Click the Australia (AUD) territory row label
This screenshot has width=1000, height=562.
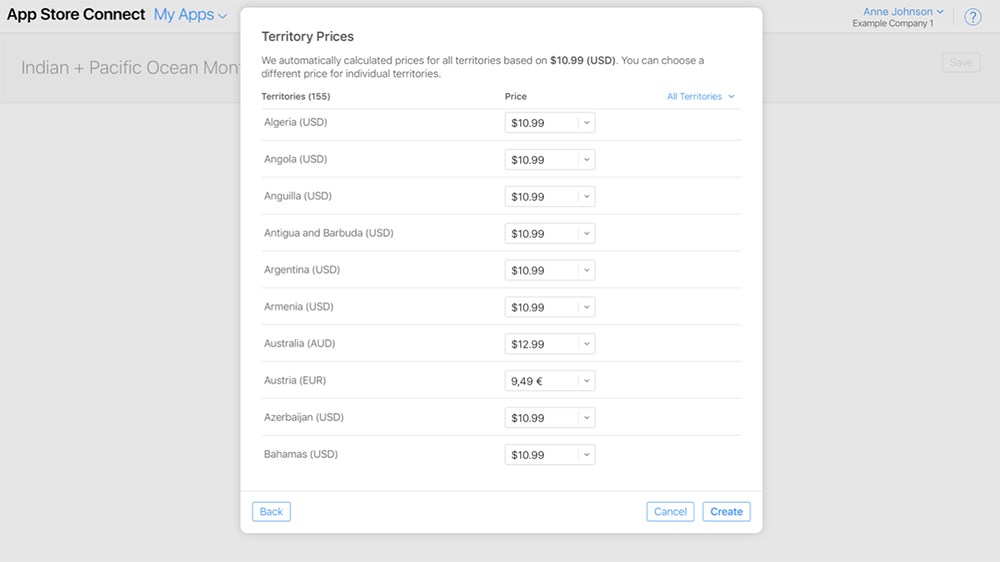tap(299, 343)
